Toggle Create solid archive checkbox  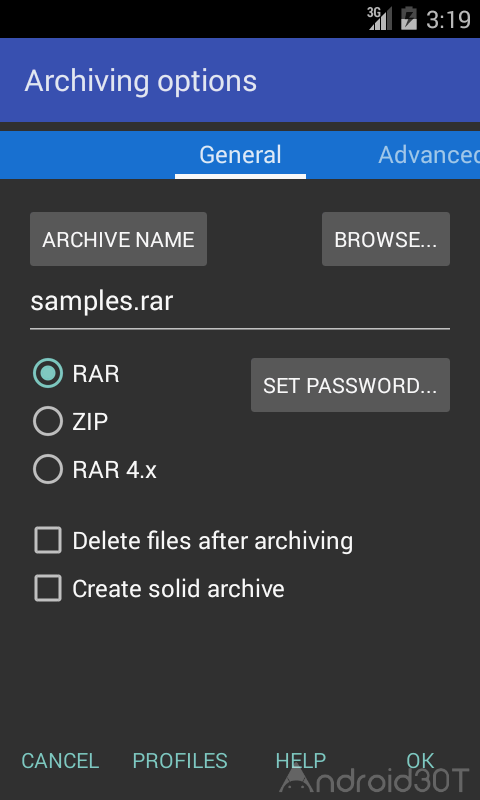pyautogui.click(x=48, y=588)
